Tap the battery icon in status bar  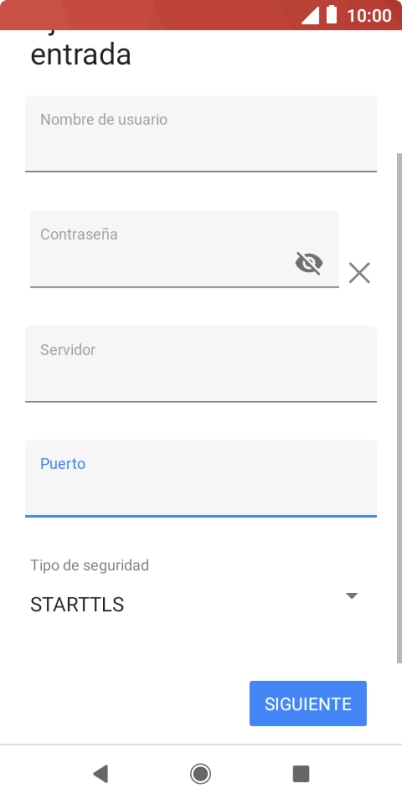[332, 15]
